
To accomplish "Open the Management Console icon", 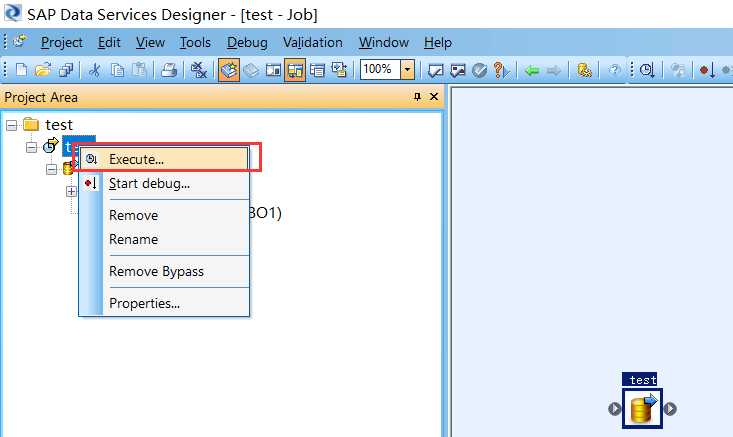I will tap(584, 71).
